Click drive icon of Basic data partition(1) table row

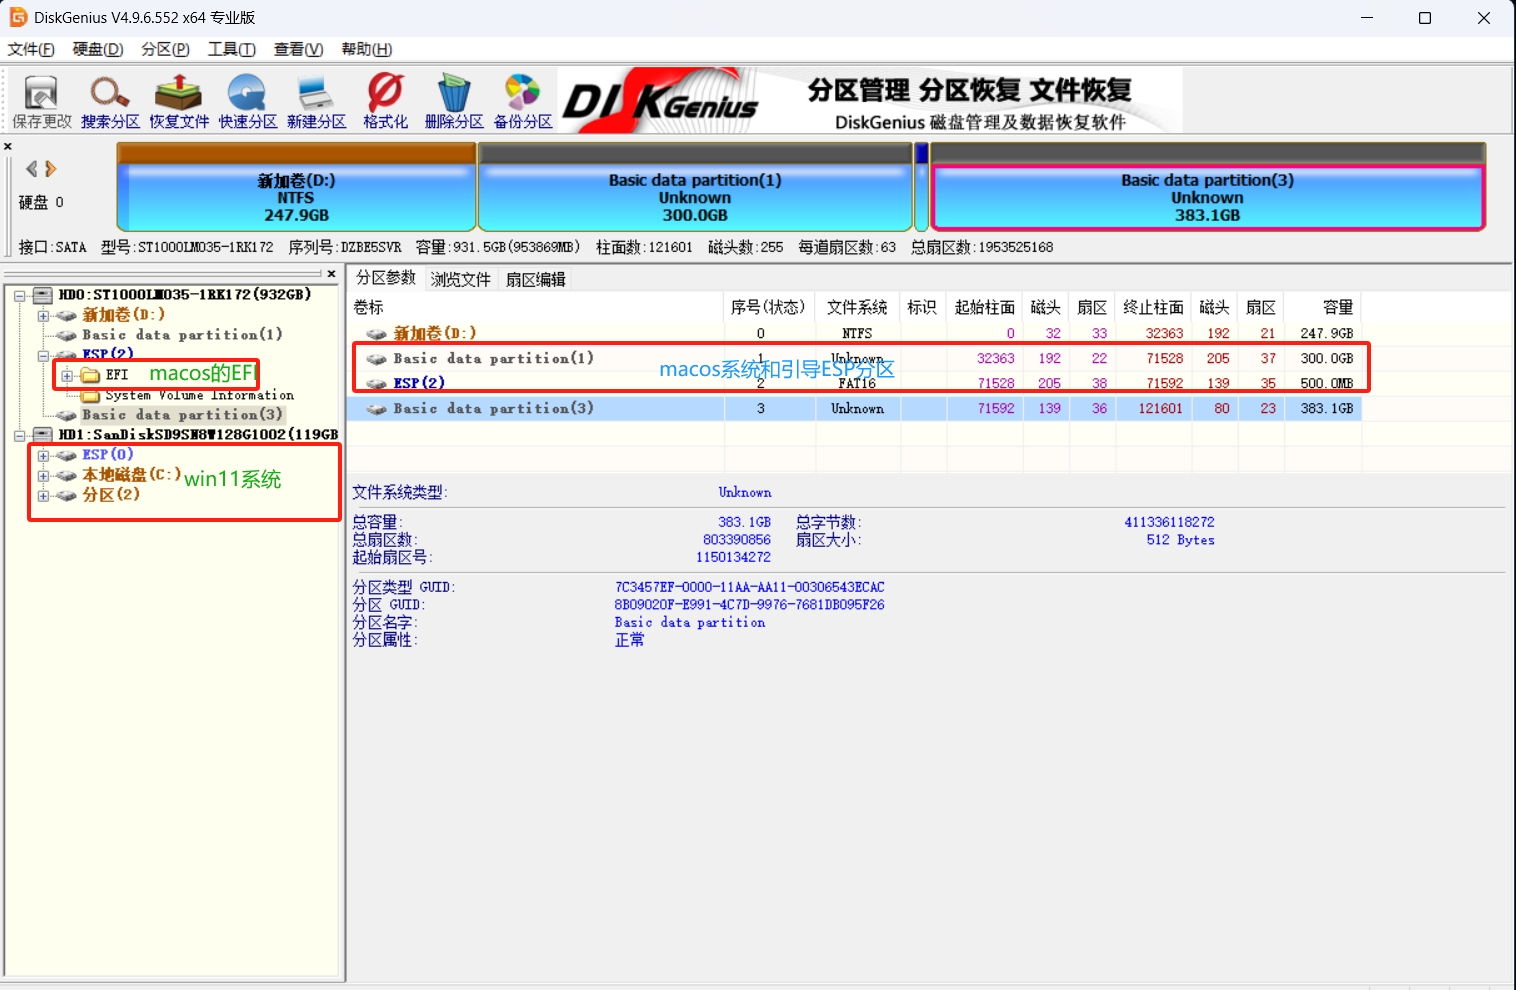[376, 359]
